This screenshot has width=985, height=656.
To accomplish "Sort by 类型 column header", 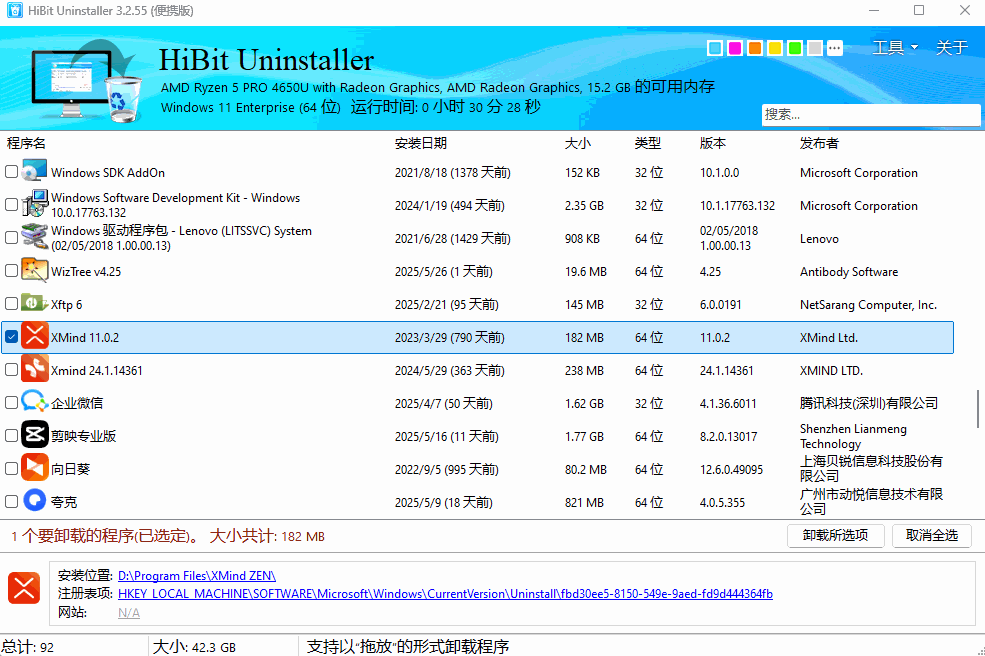I will tap(648, 143).
